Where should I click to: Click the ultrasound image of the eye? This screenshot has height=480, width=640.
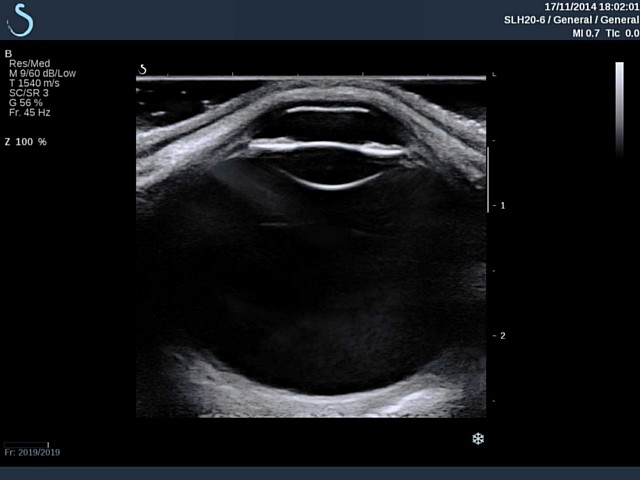pyautogui.click(x=311, y=247)
